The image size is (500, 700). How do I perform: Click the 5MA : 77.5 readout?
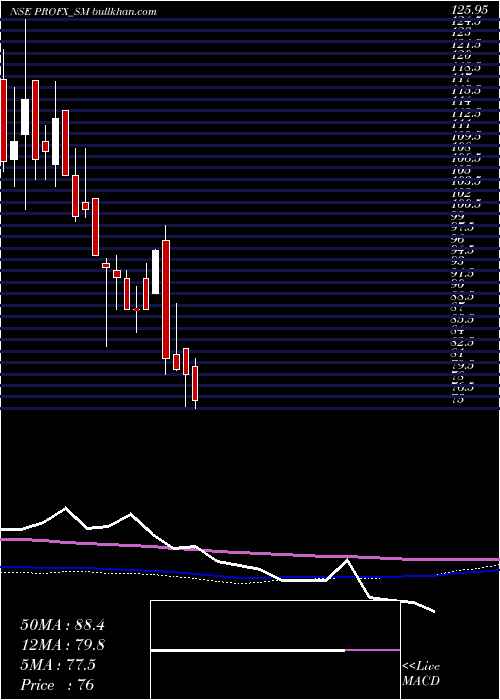click(58, 665)
